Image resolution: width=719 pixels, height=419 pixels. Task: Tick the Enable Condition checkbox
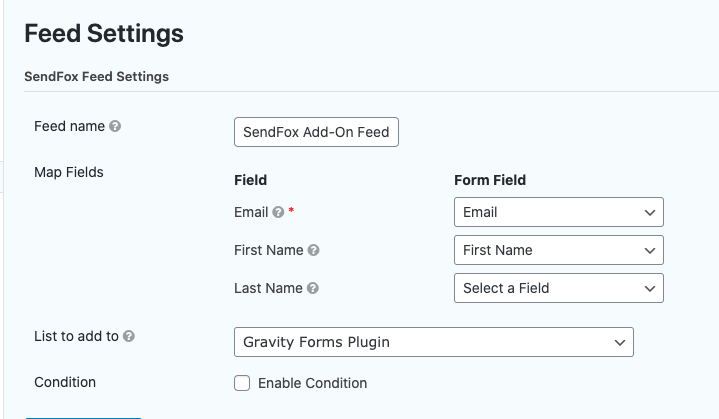point(242,383)
